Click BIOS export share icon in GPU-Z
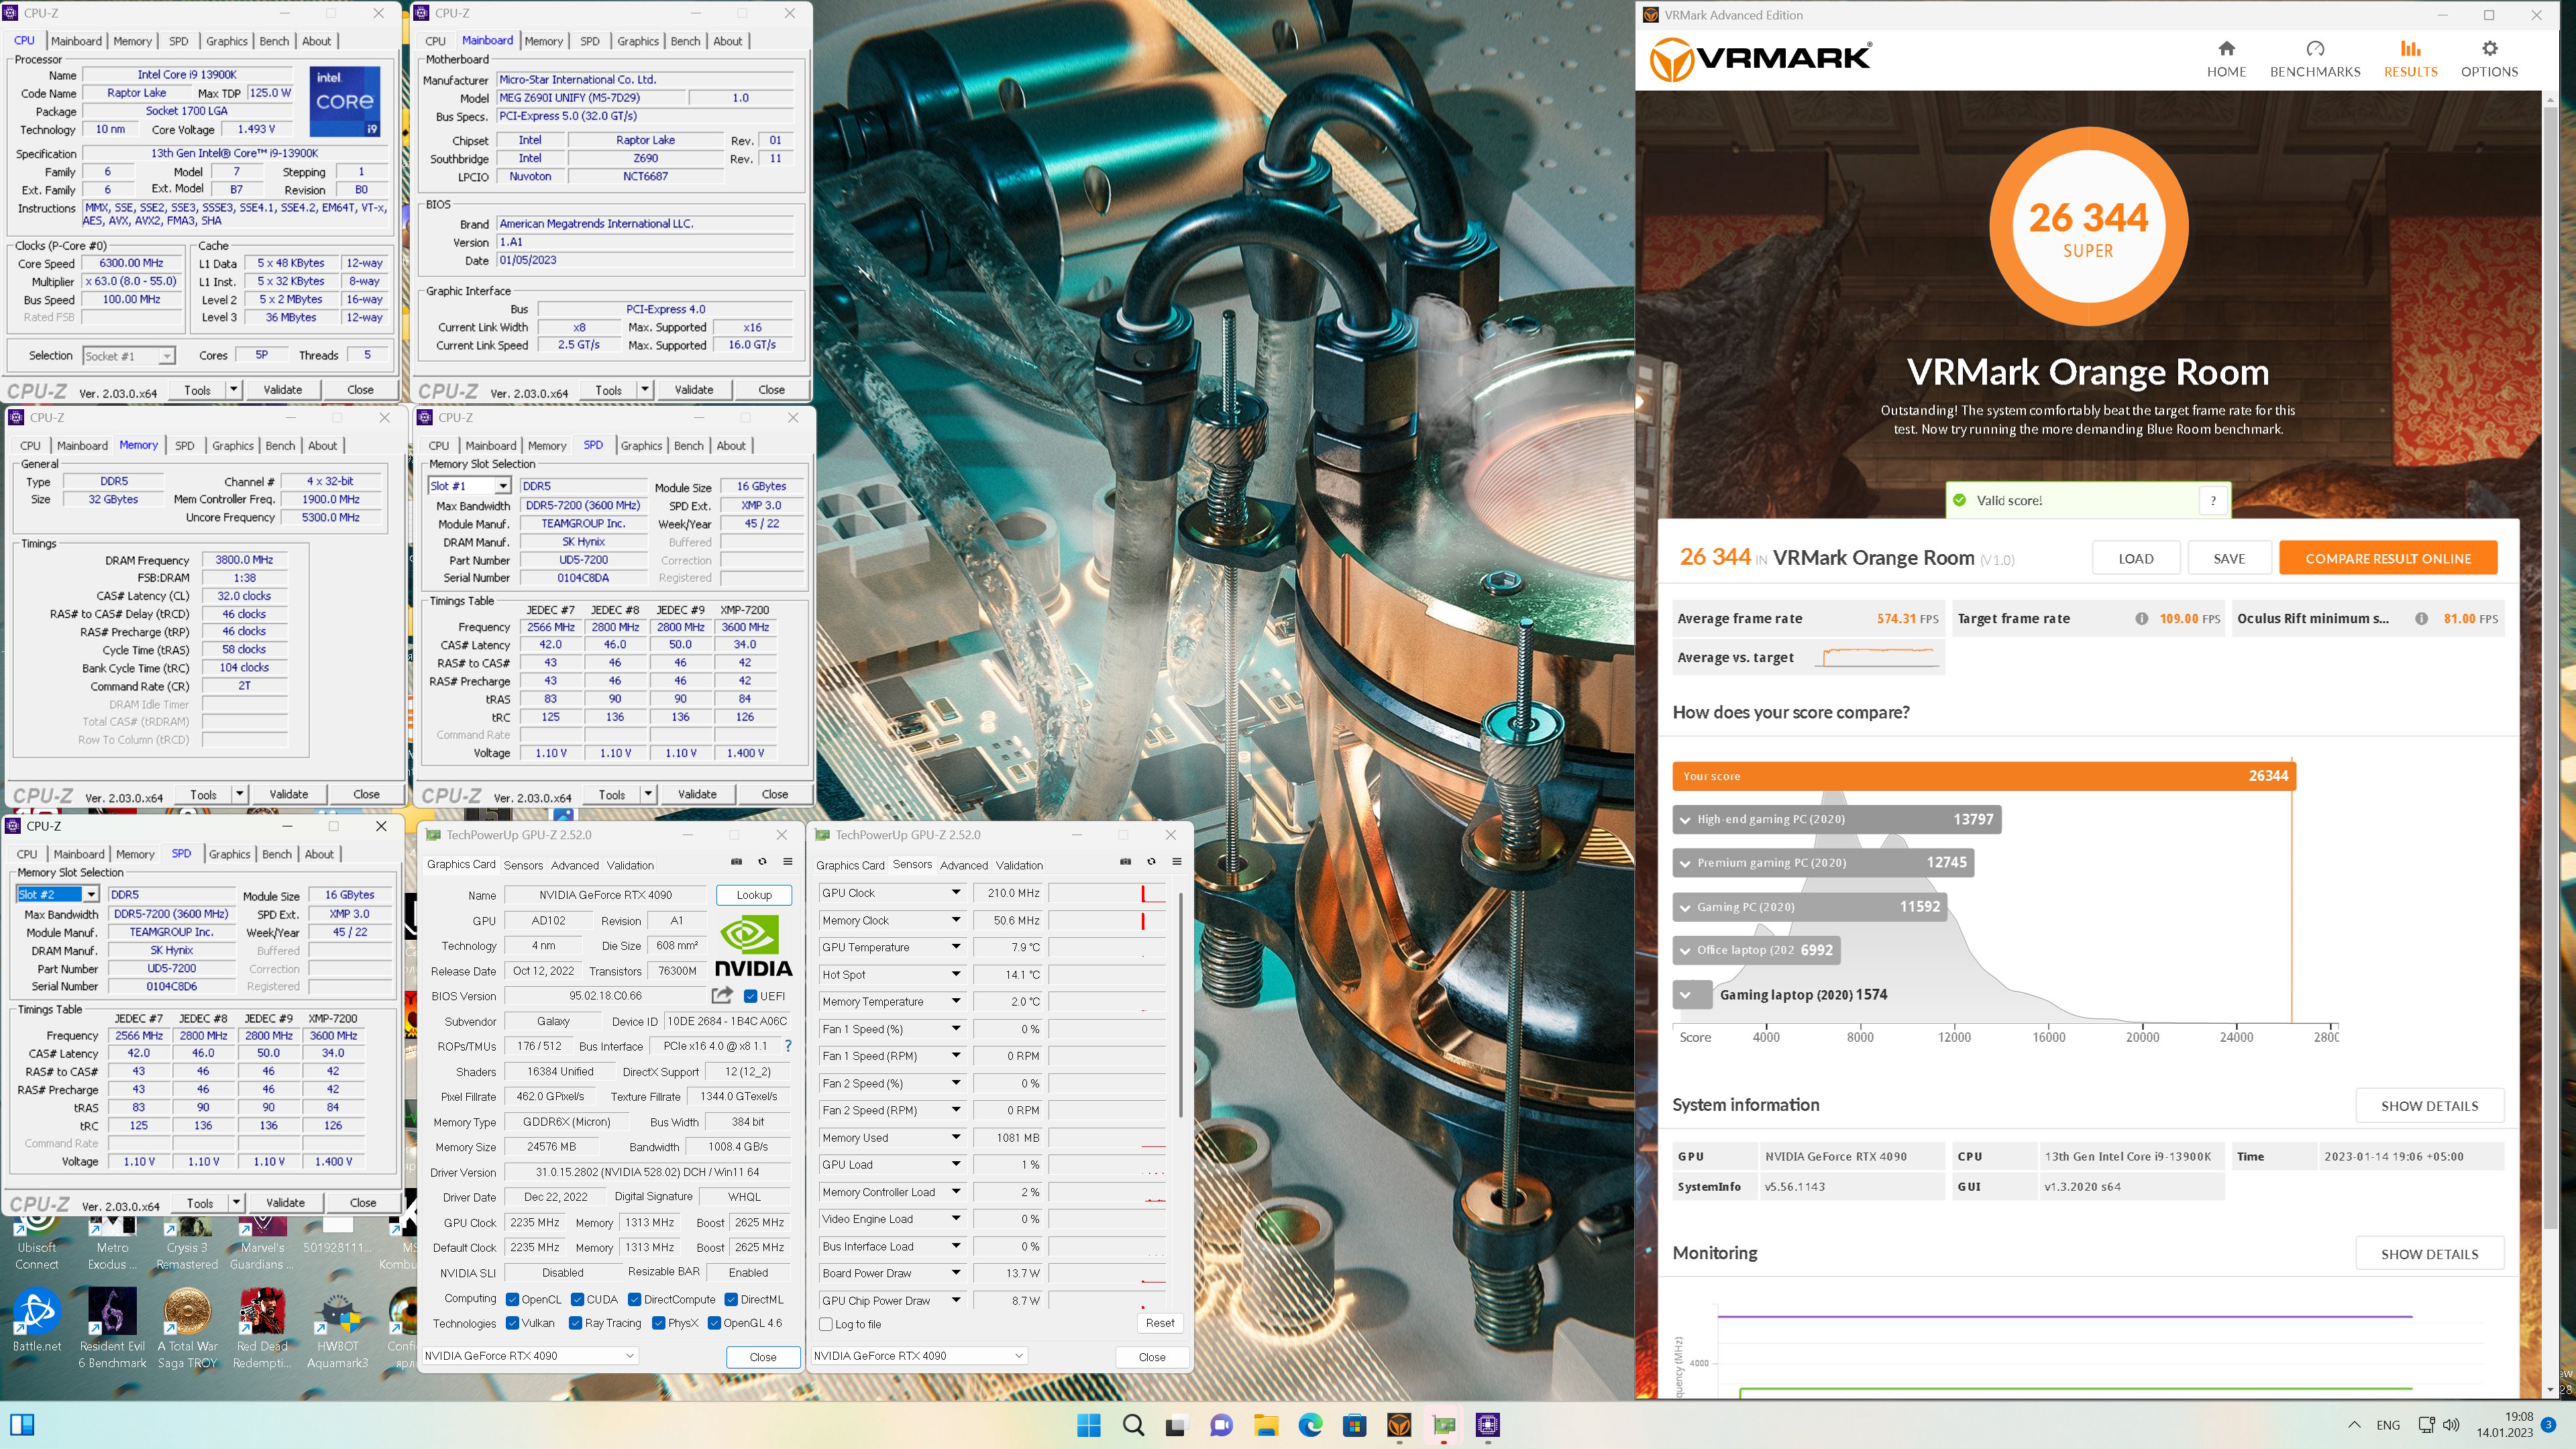Viewport: 2576px width, 1449px height. 722,995
